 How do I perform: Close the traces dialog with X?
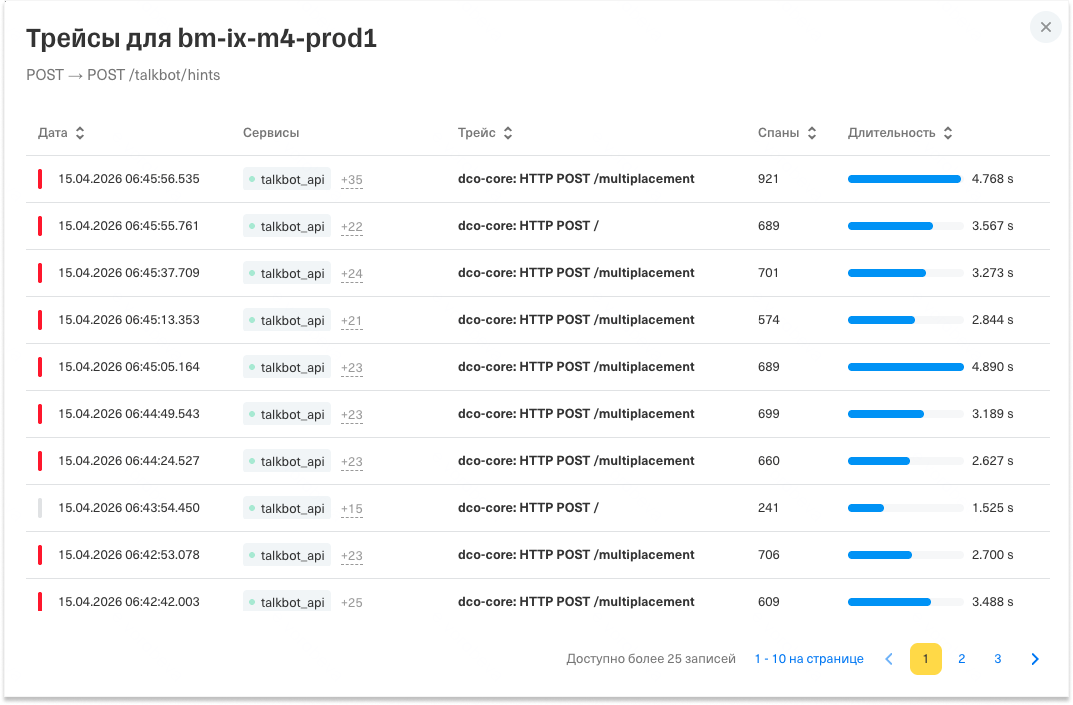(x=1046, y=27)
